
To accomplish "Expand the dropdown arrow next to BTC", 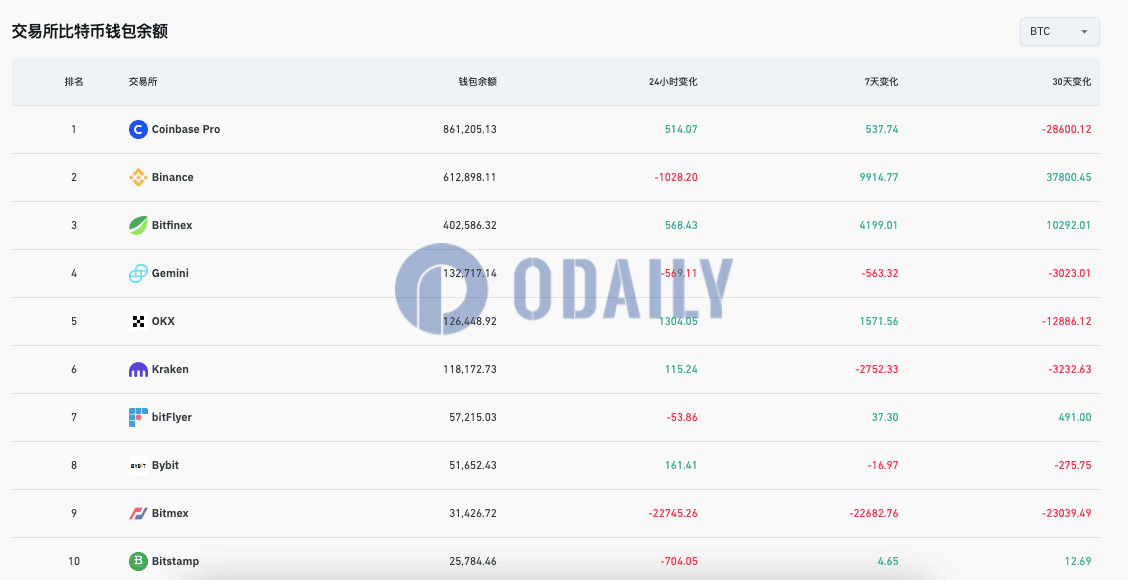I will point(1084,32).
